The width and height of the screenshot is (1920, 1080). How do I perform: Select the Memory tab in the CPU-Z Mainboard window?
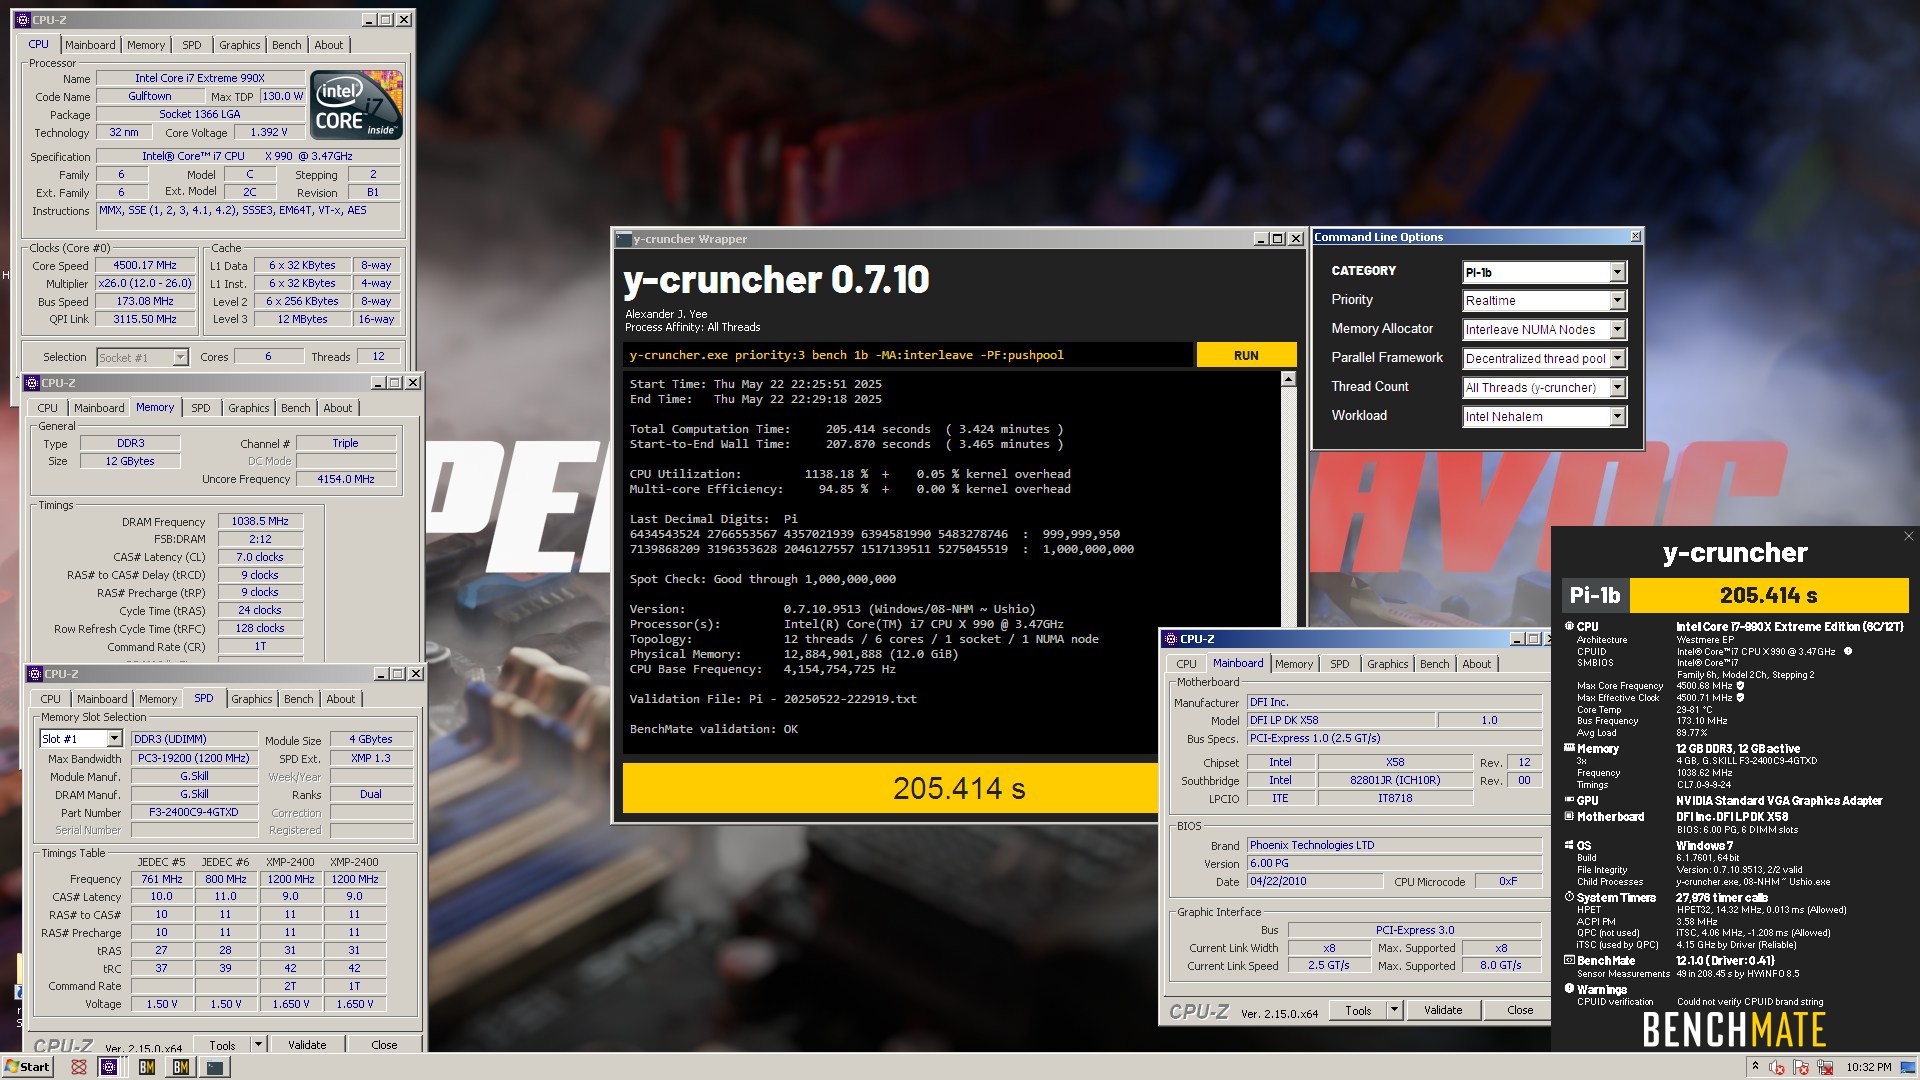1293,664
